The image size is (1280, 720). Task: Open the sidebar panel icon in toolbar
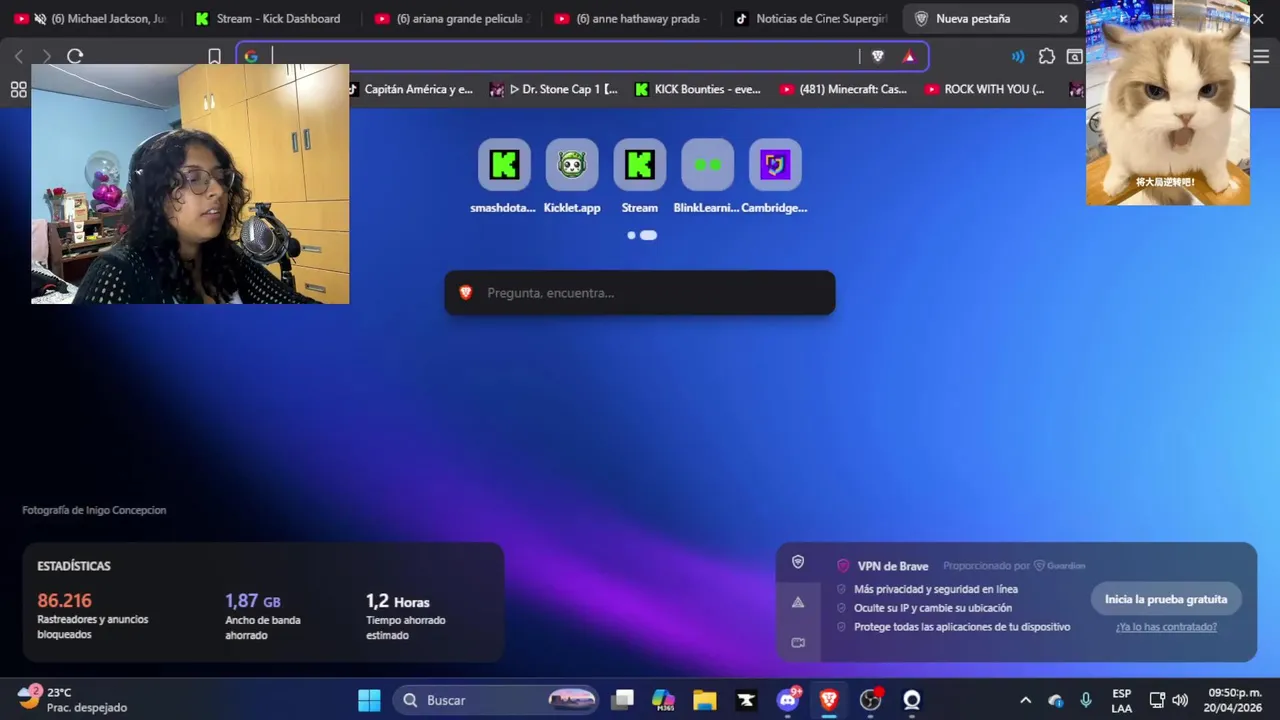coord(1074,57)
